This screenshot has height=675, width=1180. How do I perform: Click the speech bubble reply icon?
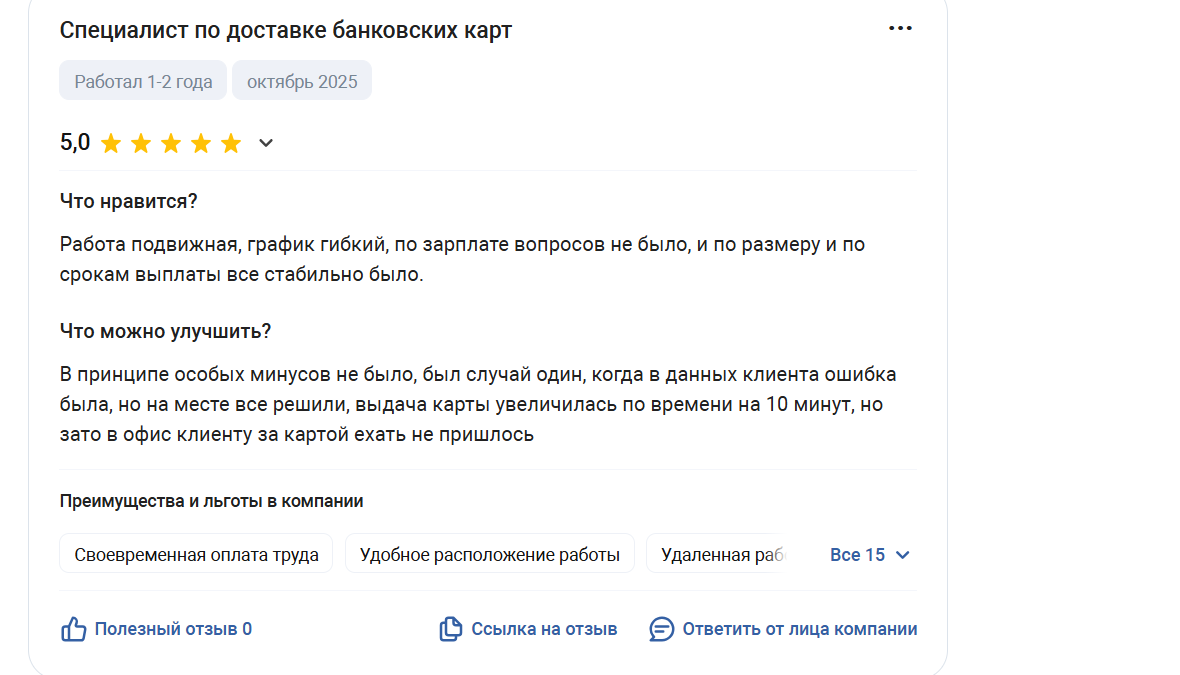[661, 629]
